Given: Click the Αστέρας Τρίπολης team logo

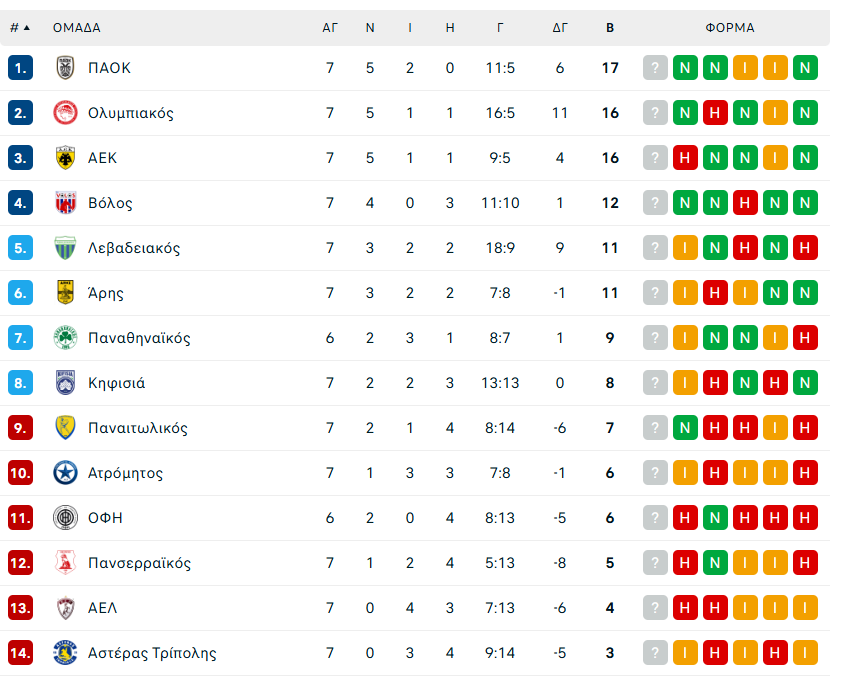Looking at the screenshot, I should click(65, 653).
